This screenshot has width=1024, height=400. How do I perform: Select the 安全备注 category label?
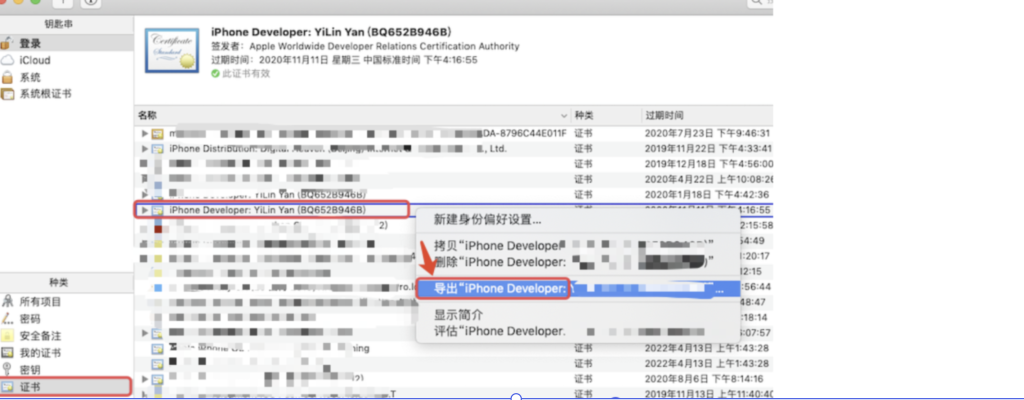pos(40,336)
